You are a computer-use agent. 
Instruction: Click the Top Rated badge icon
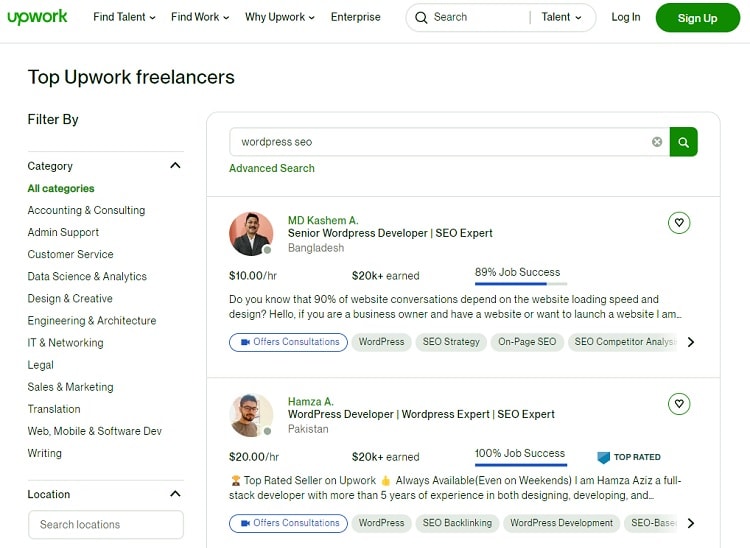pyautogui.click(x=604, y=457)
